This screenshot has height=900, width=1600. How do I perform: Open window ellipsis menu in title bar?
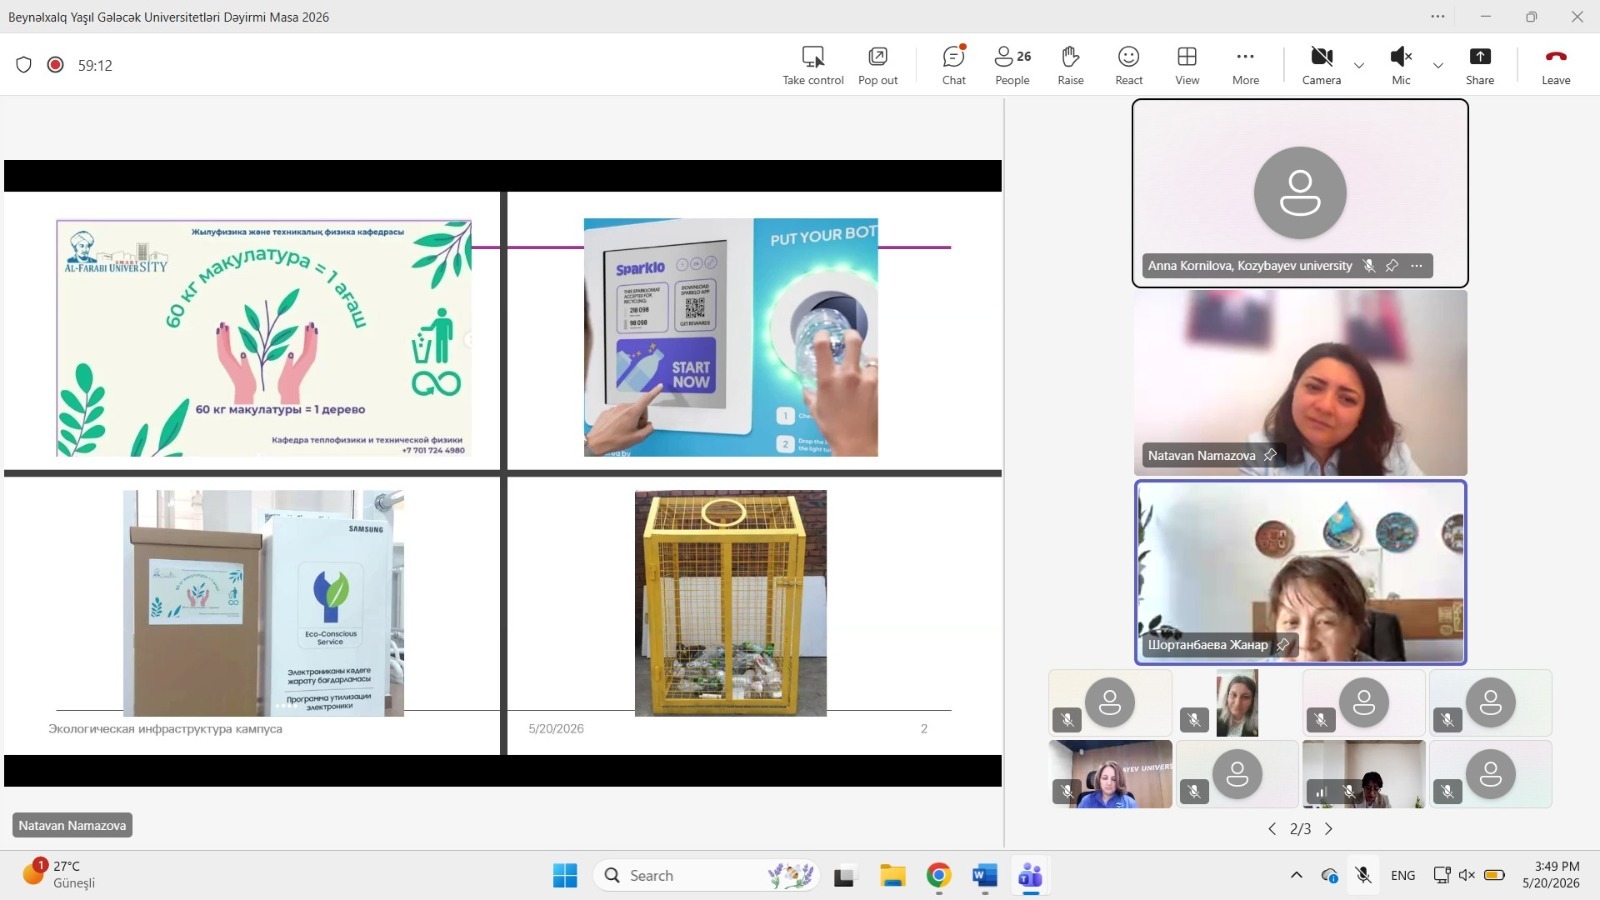pyautogui.click(x=1438, y=16)
